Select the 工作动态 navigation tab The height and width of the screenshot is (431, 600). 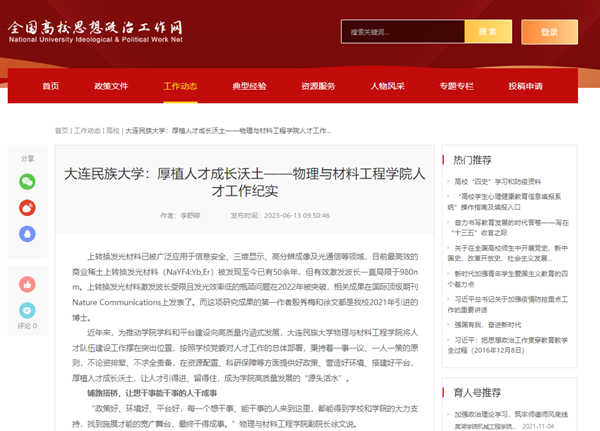coord(180,86)
